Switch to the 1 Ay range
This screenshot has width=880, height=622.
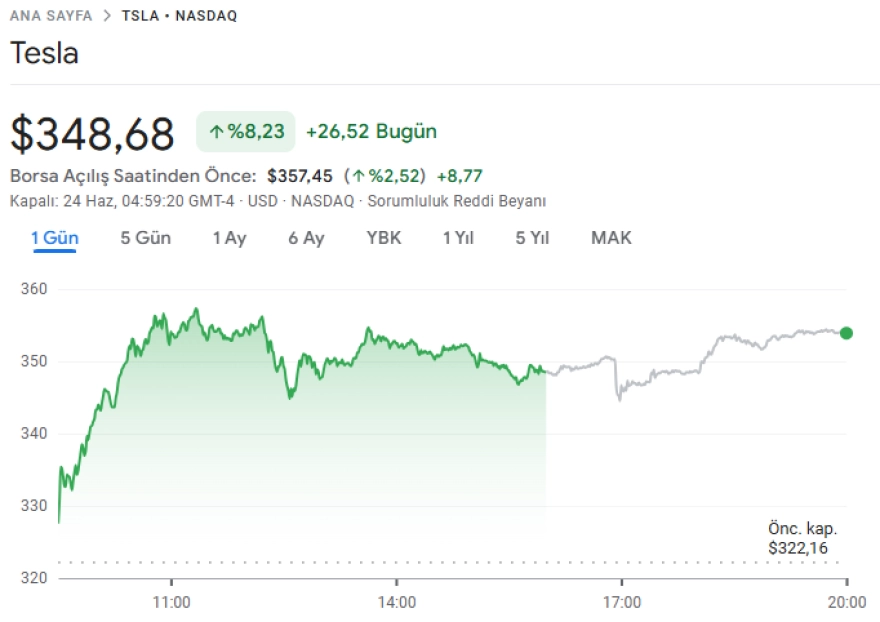(x=229, y=238)
